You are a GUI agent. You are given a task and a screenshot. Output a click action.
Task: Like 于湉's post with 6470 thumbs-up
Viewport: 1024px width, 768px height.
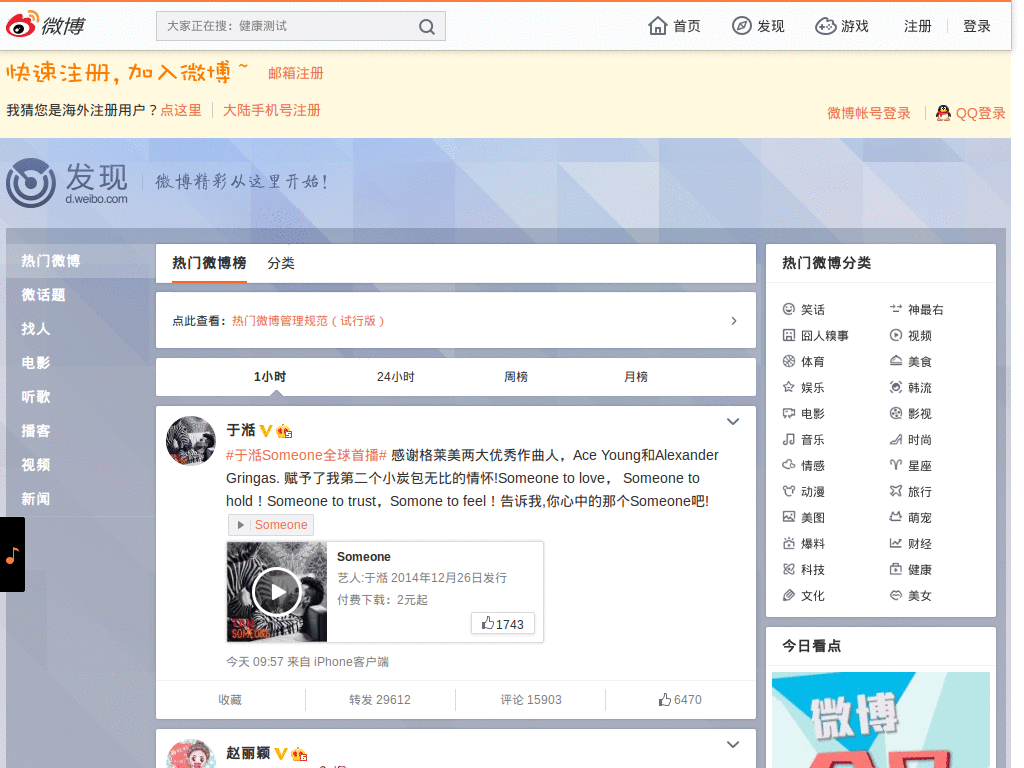680,699
